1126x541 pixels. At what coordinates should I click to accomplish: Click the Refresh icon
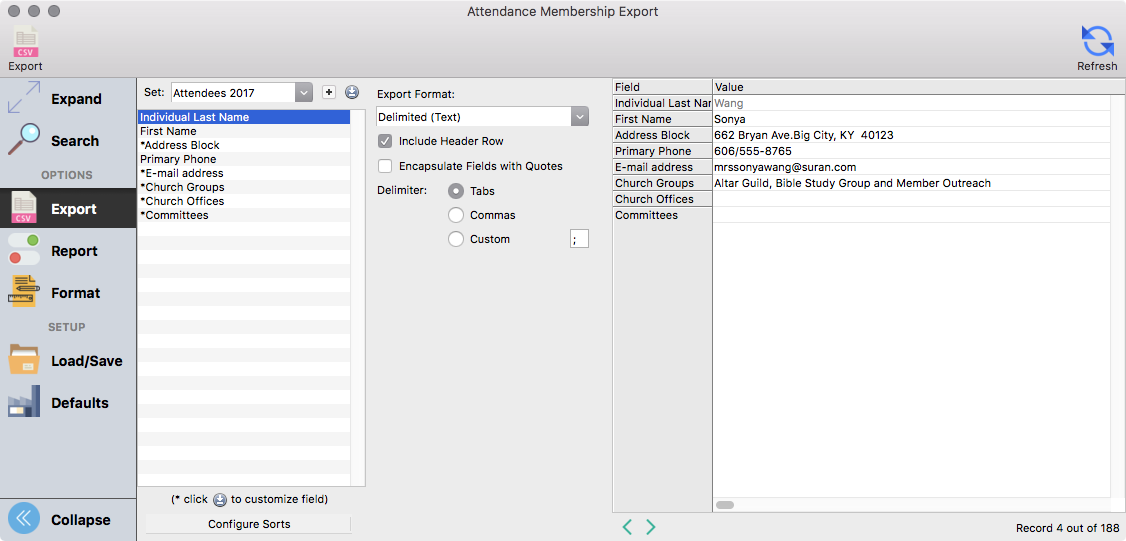pyautogui.click(x=1097, y=42)
